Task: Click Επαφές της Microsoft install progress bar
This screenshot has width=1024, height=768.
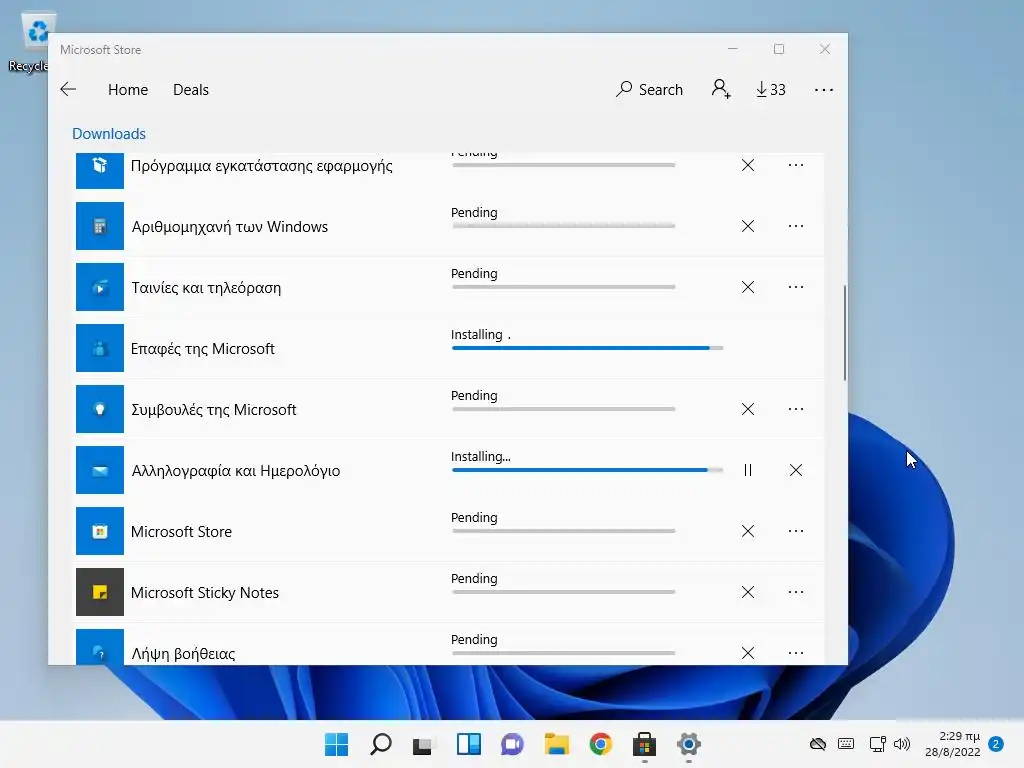Action: click(587, 348)
